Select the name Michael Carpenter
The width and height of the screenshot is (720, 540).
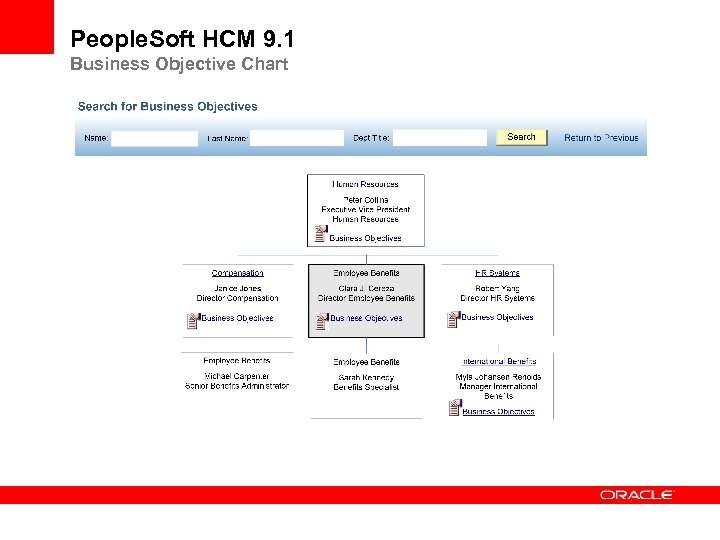click(236, 376)
